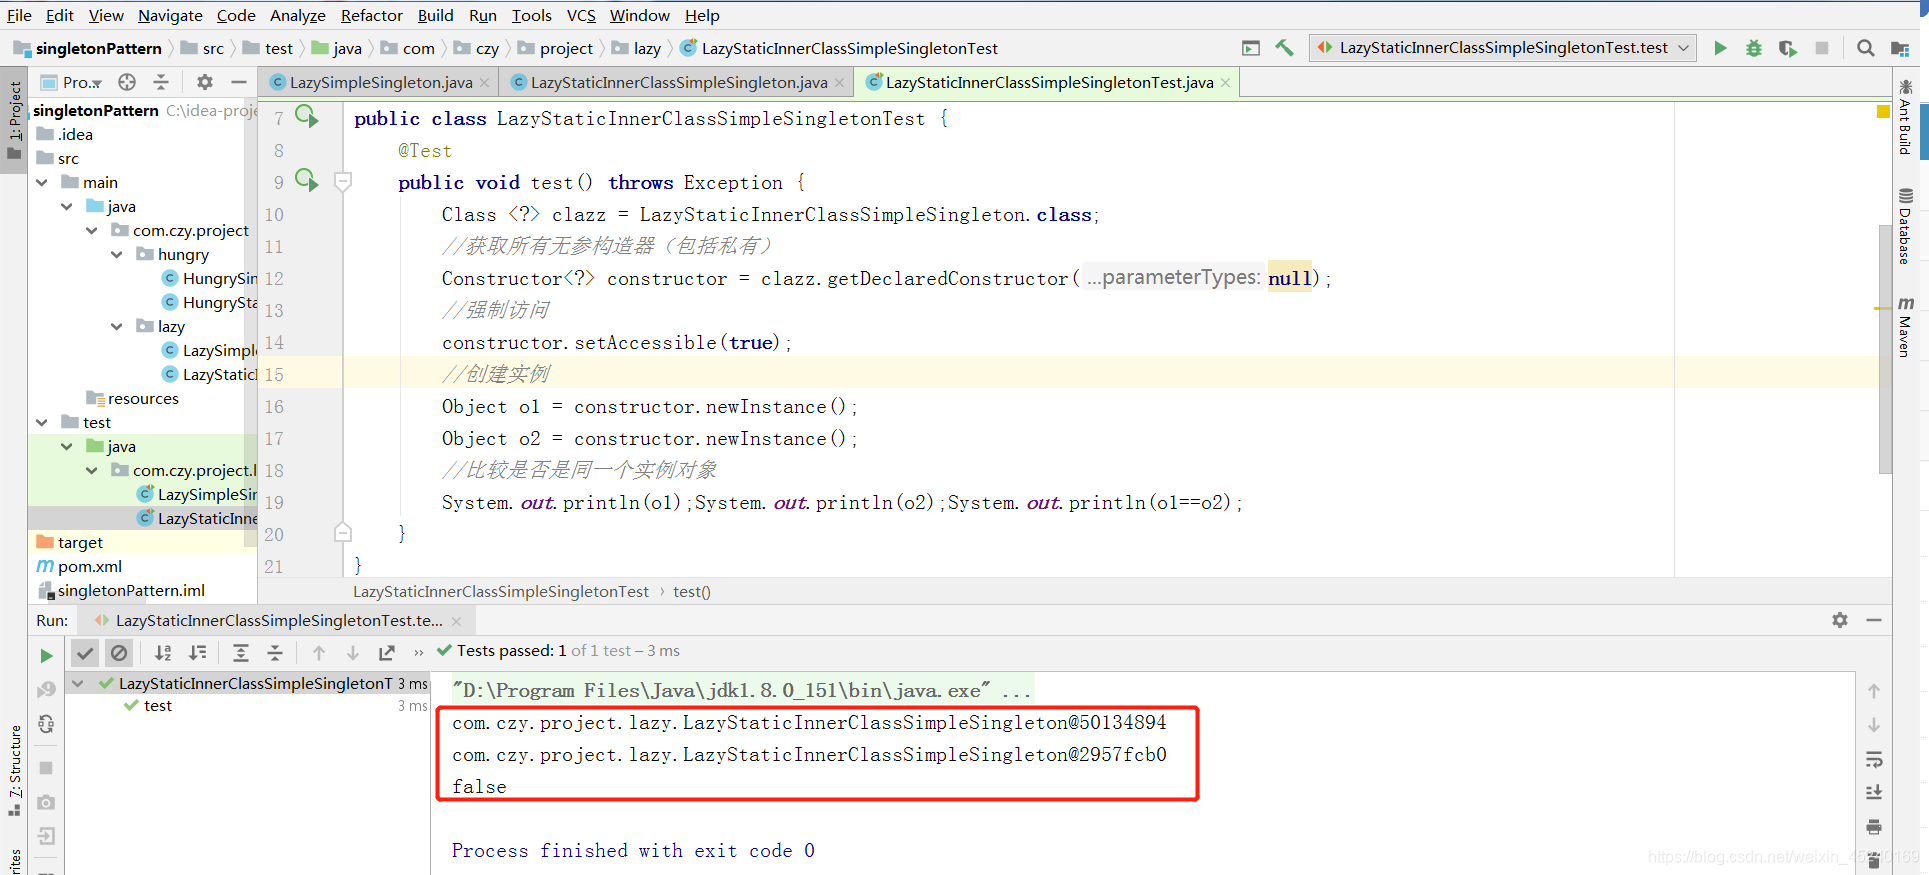Run with coverage icon in toolbar
Screen dimensions: 1929x875
click(1788, 48)
